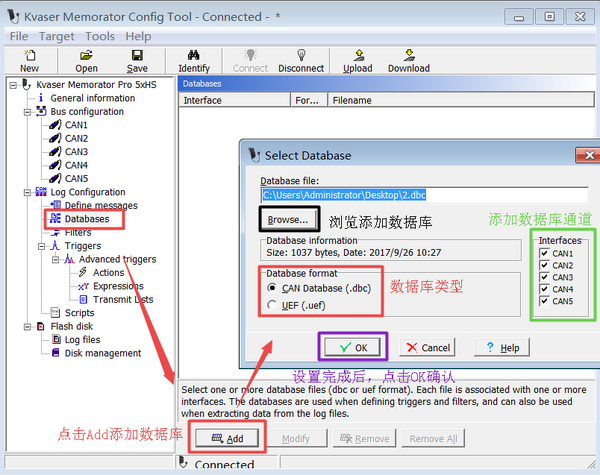
Task: Select the Log Configuration icon
Action: [41, 192]
